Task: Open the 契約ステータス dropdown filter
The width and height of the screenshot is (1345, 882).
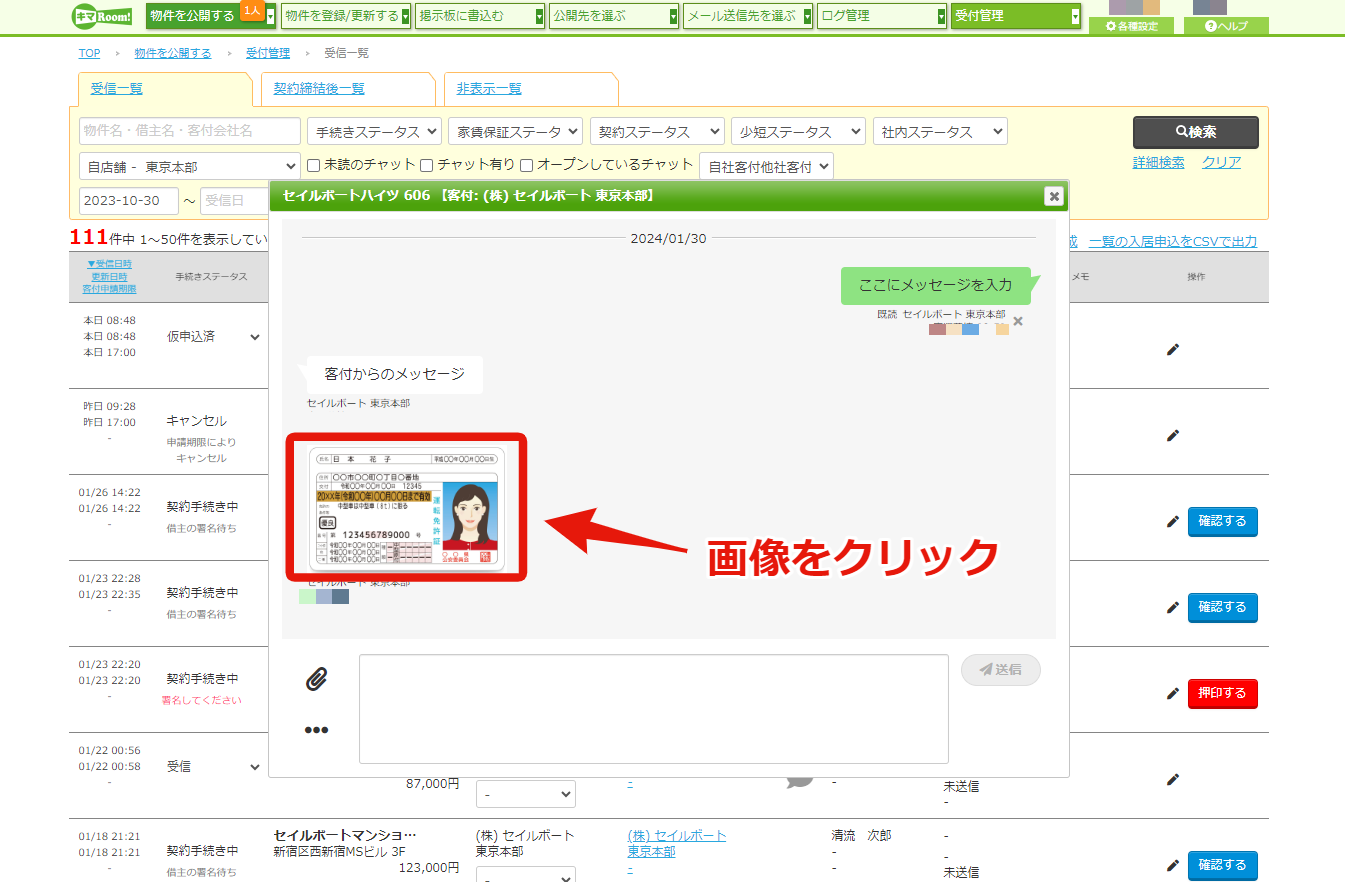Action: 657,131
